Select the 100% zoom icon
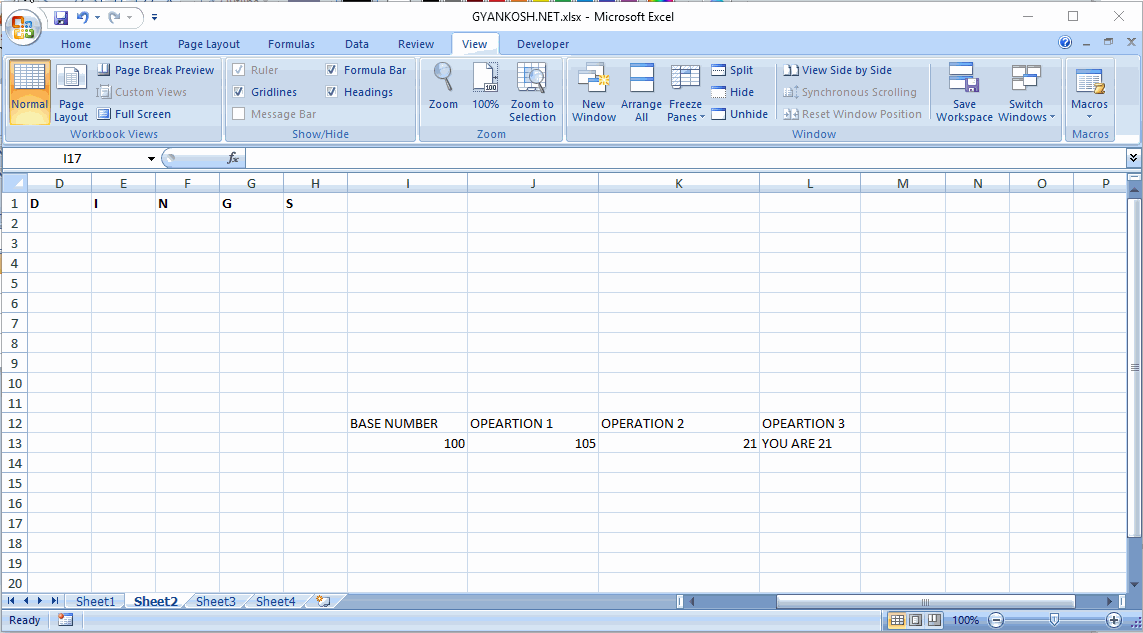The image size is (1143, 633). [485, 90]
